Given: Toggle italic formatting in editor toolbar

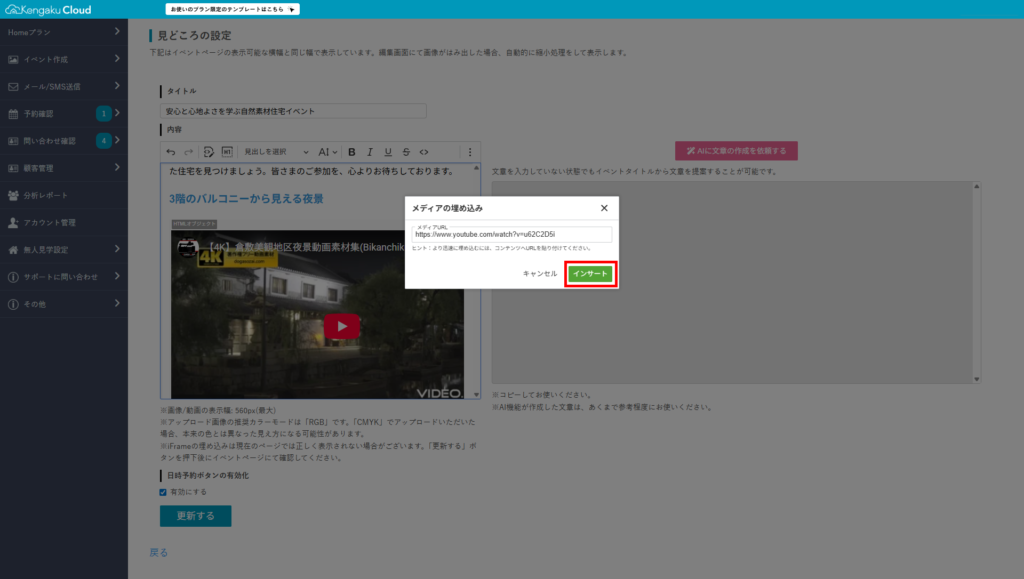Looking at the screenshot, I should pyautogui.click(x=370, y=152).
